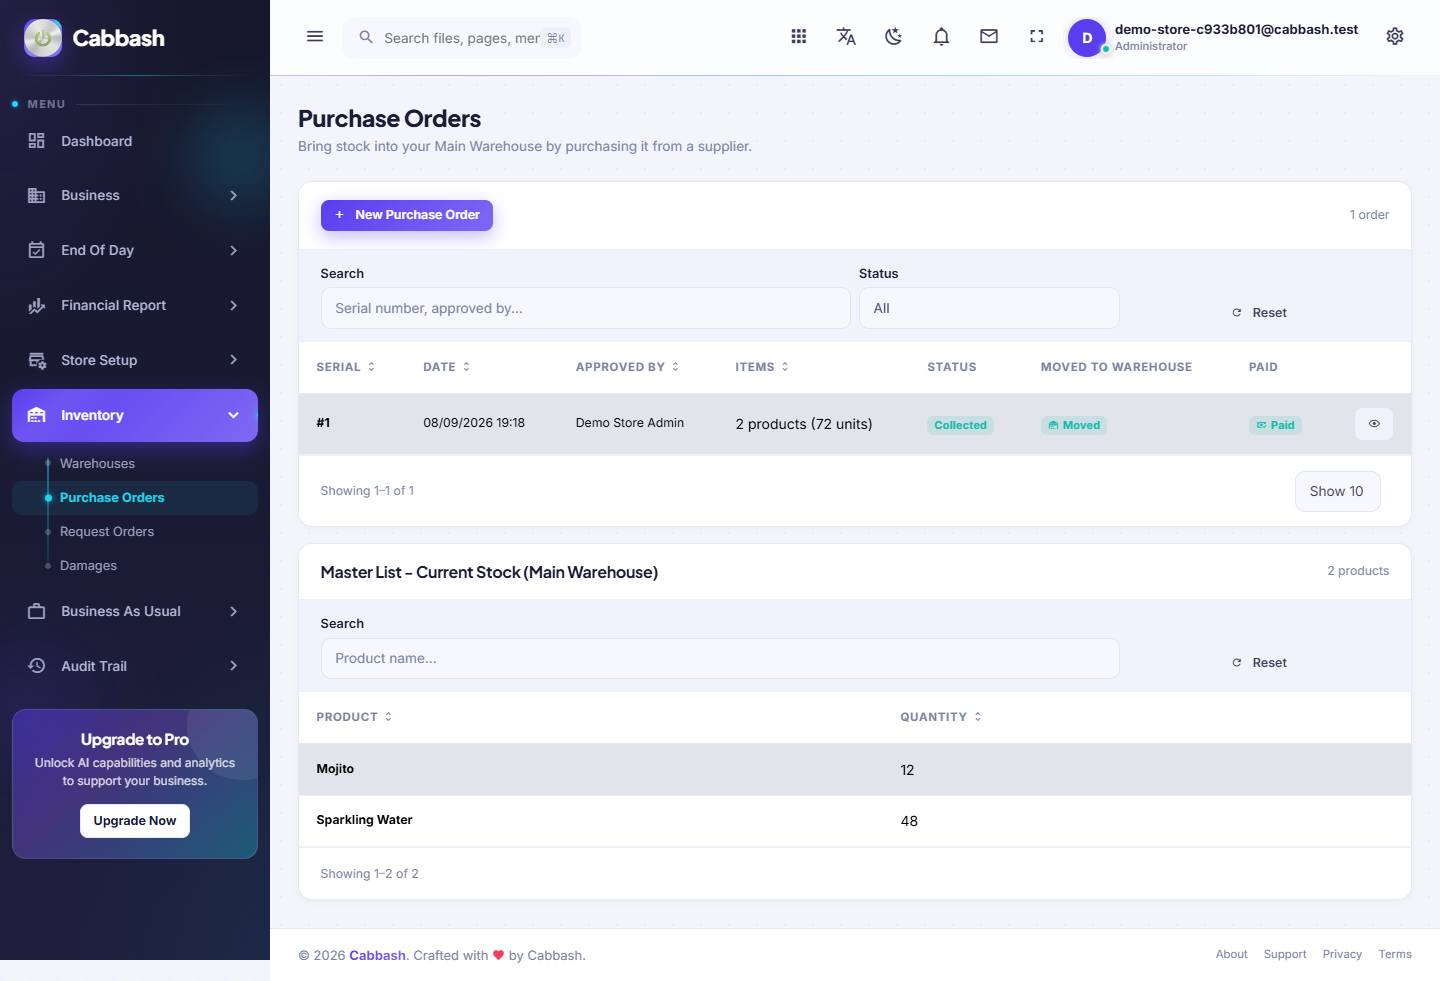Click the language translate icon
Screen dimensions: 1440x981
point(846,37)
